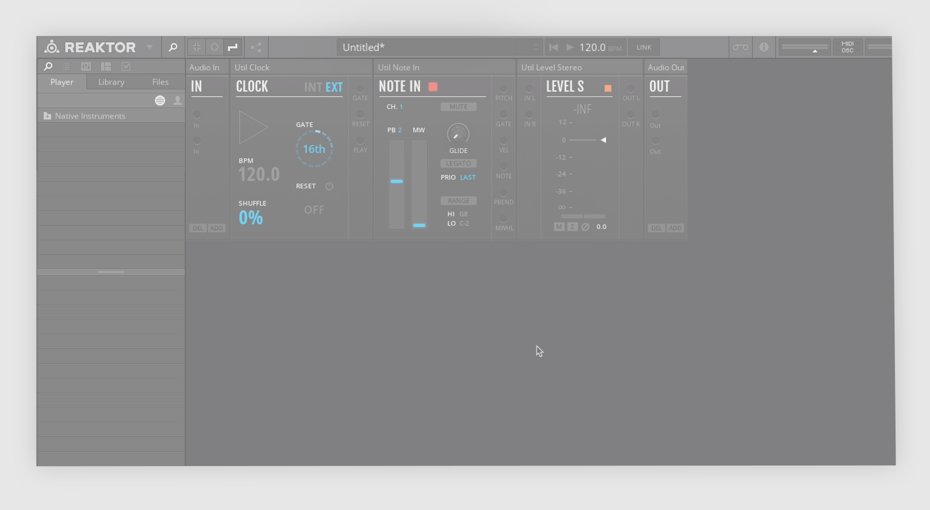Switch to the Library tab

111,82
